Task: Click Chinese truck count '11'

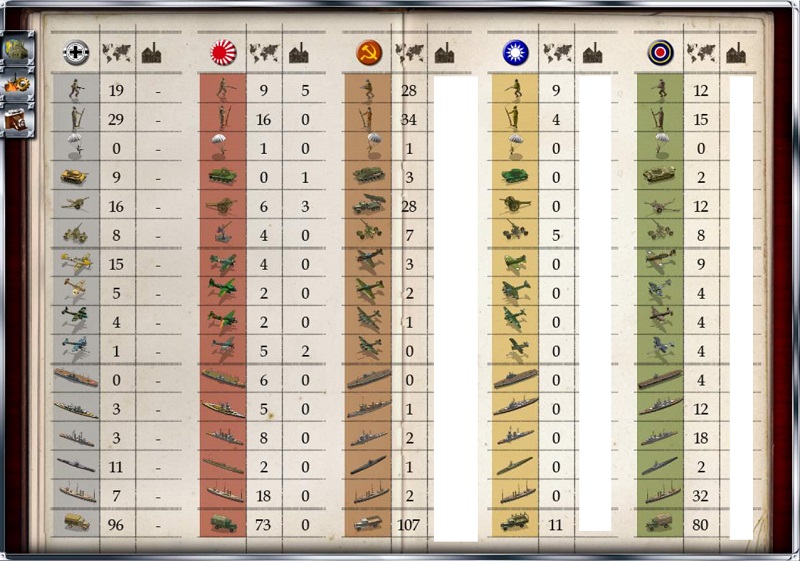Action: [555, 525]
